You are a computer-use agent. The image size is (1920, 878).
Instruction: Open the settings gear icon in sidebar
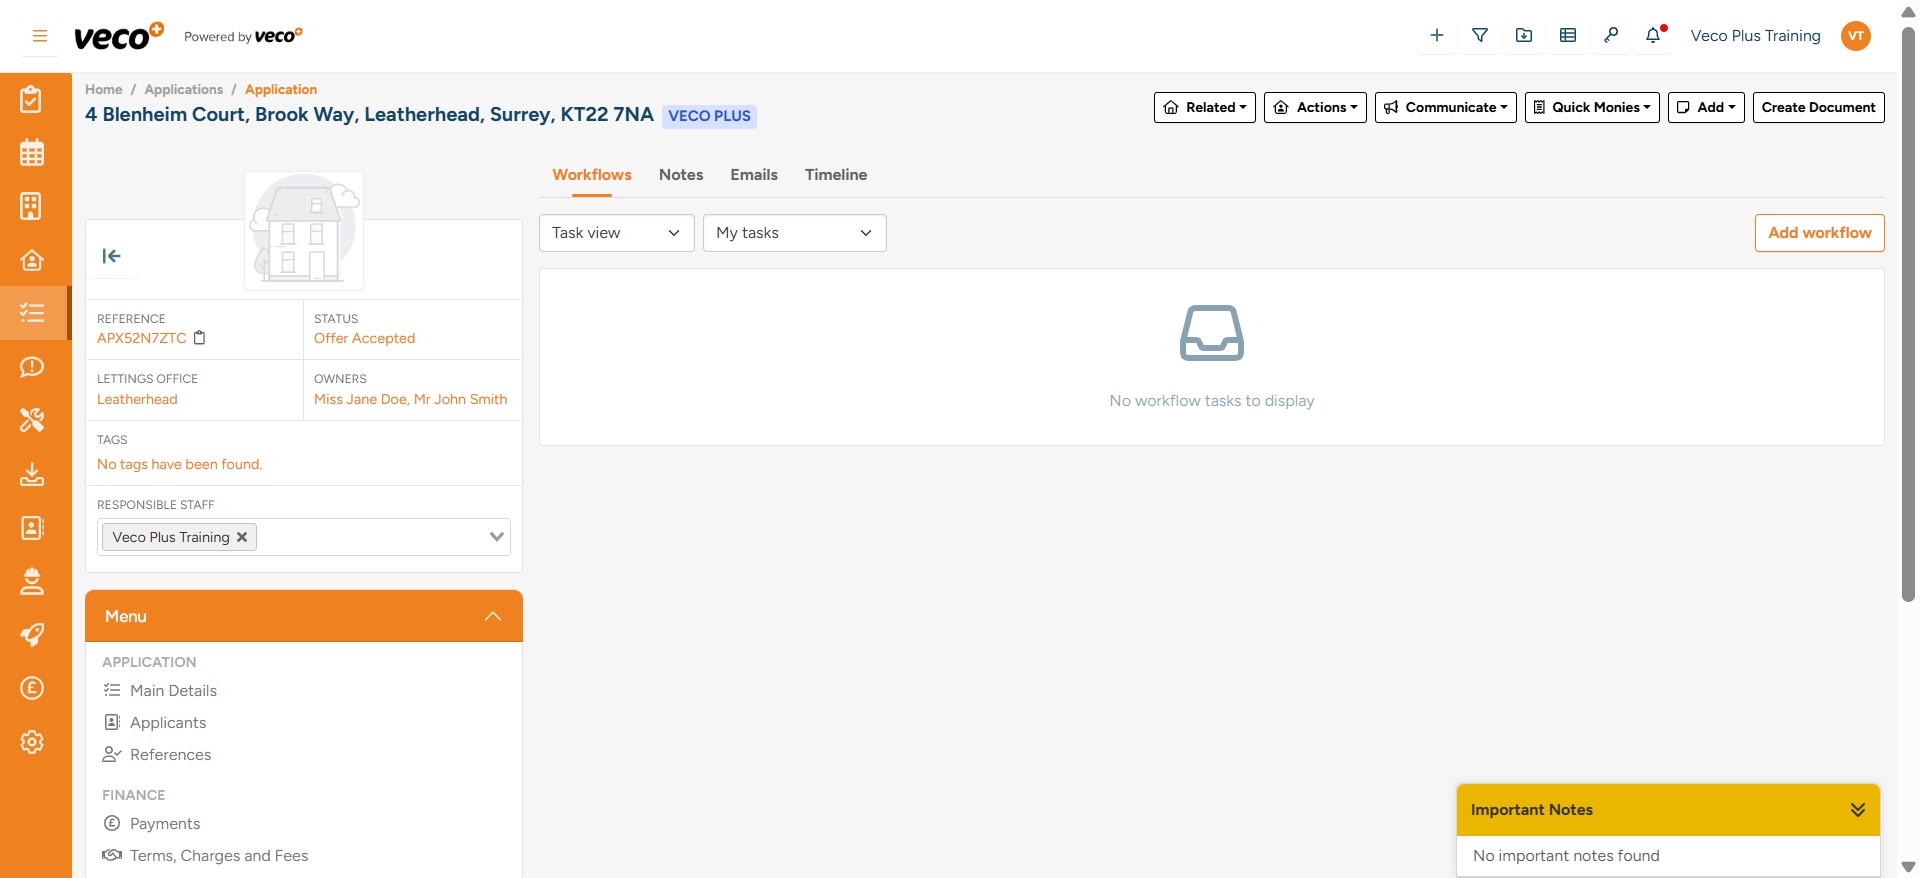(32, 742)
